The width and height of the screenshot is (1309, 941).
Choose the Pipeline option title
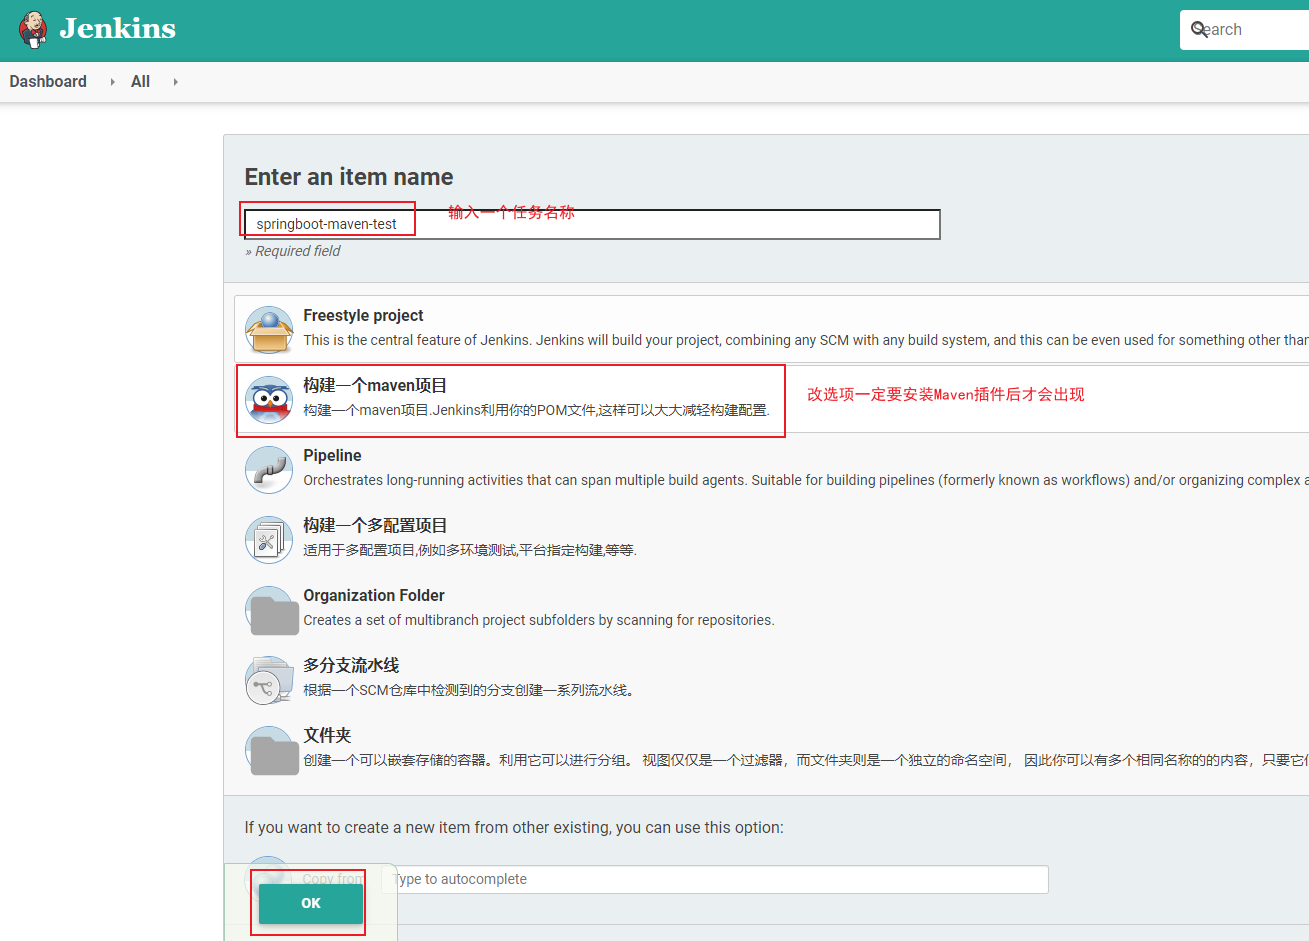click(332, 455)
